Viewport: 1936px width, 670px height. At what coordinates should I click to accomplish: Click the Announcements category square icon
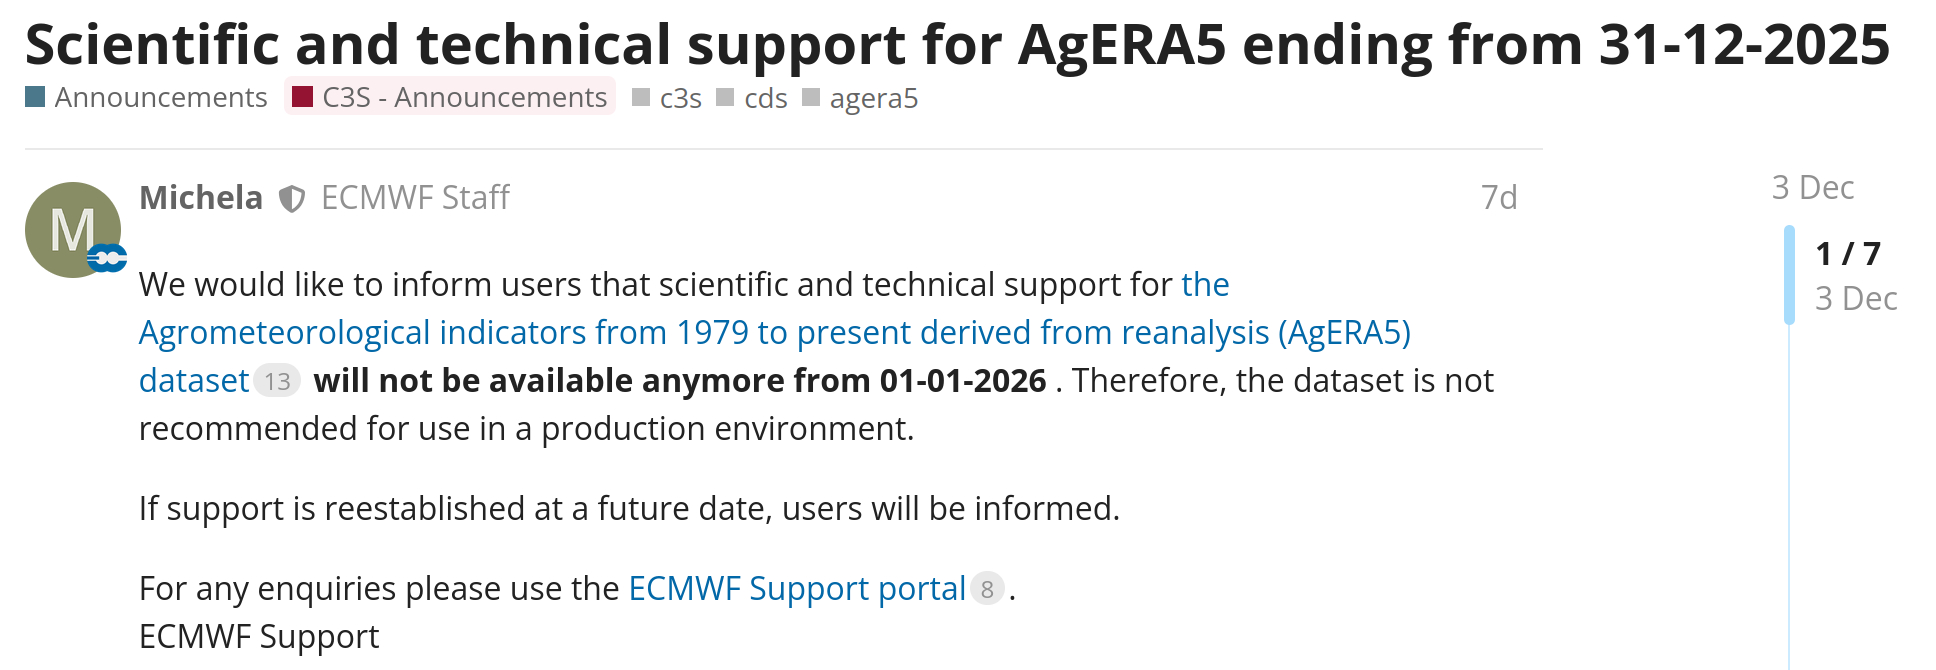[35, 97]
